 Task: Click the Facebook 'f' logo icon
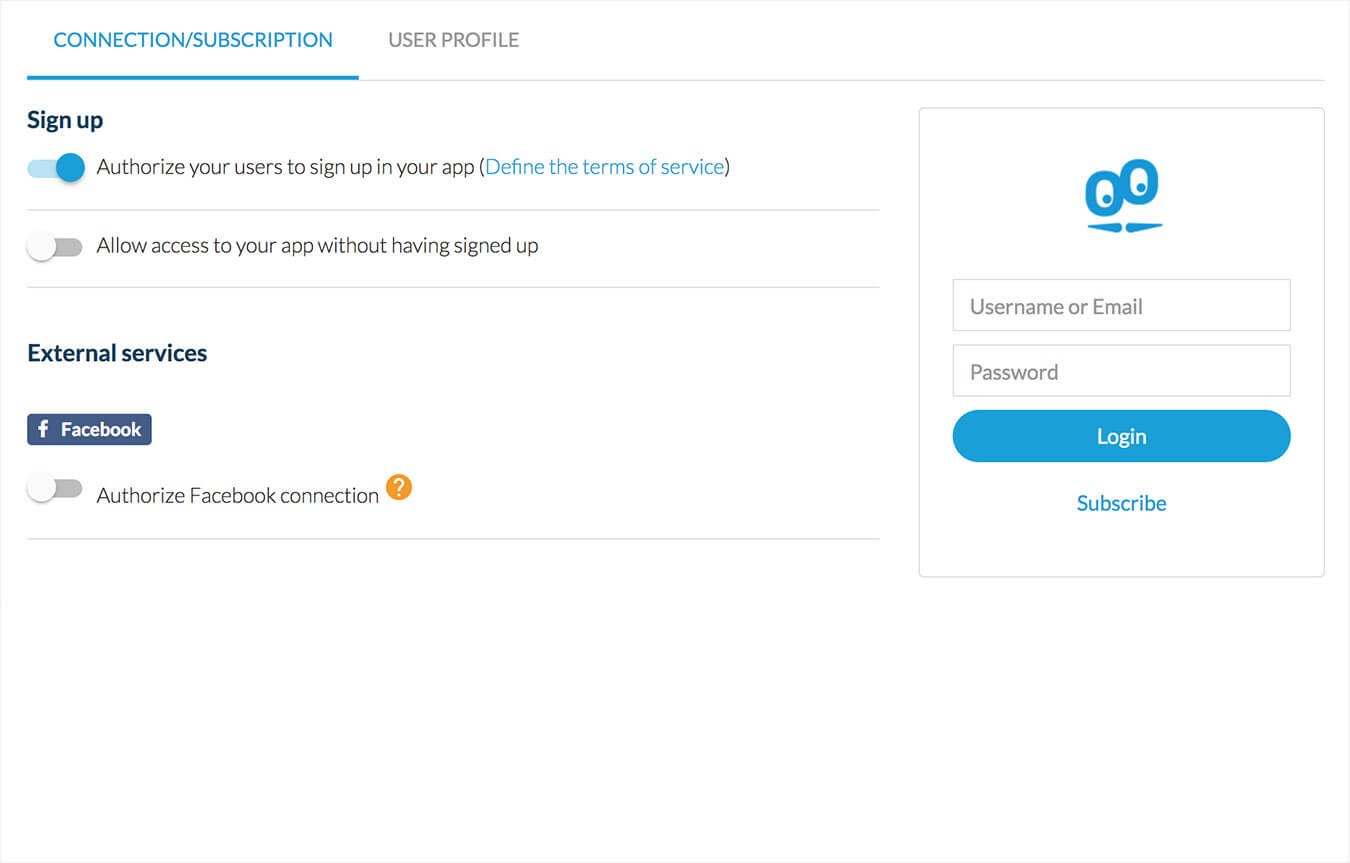(43, 429)
